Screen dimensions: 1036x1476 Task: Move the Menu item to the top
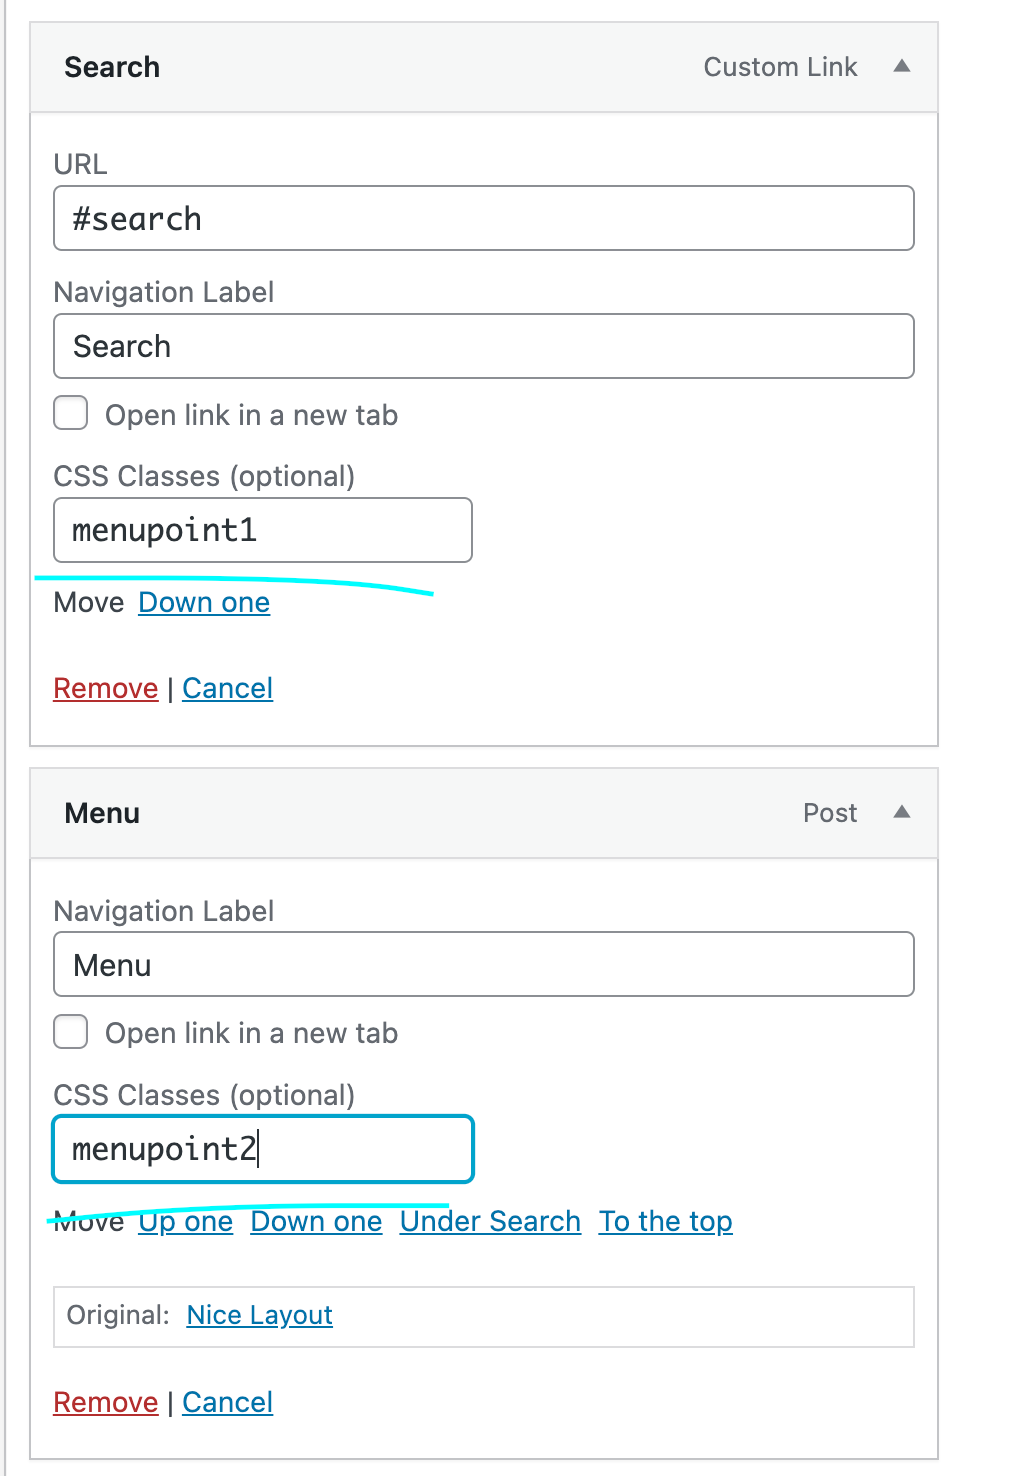point(665,1221)
